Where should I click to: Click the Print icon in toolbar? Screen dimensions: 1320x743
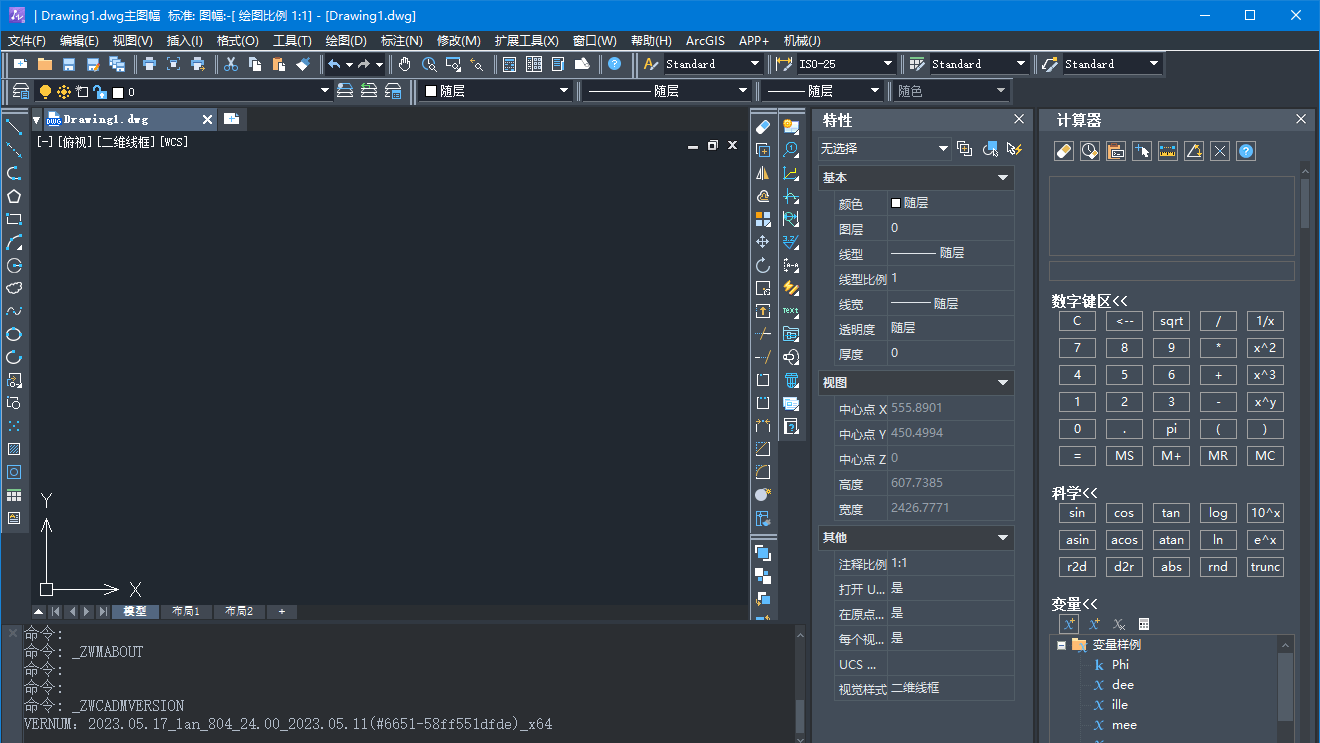pyautogui.click(x=149, y=64)
